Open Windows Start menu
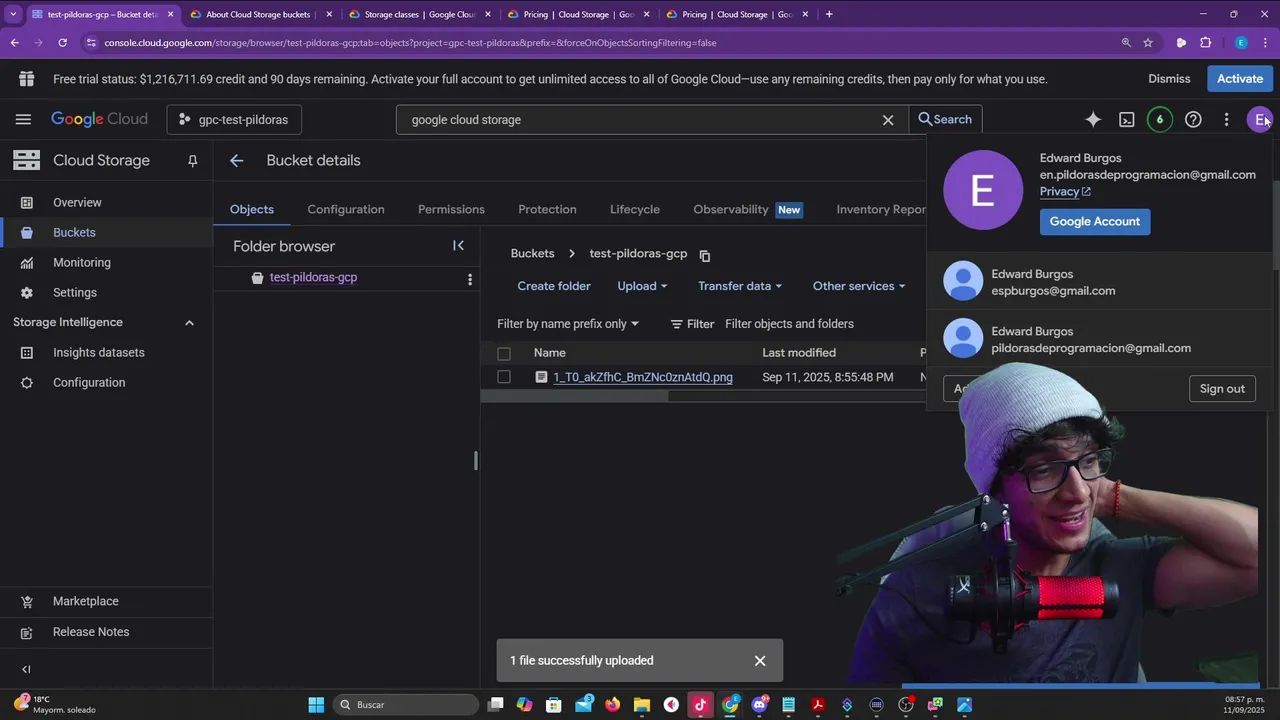The height and width of the screenshot is (720, 1280). [x=316, y=704]
